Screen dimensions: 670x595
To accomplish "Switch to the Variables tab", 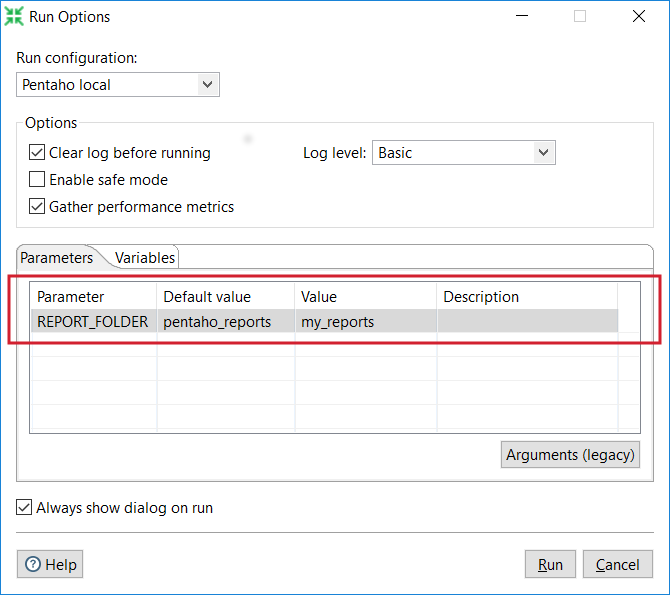I will pyautogui.click(x=145, y=258).
